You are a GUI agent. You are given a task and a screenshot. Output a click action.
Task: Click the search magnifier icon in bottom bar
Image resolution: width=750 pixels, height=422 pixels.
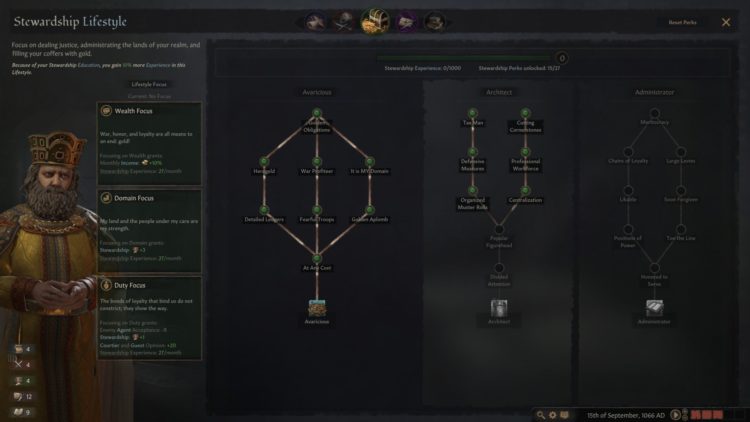click(x=540, y=415)
